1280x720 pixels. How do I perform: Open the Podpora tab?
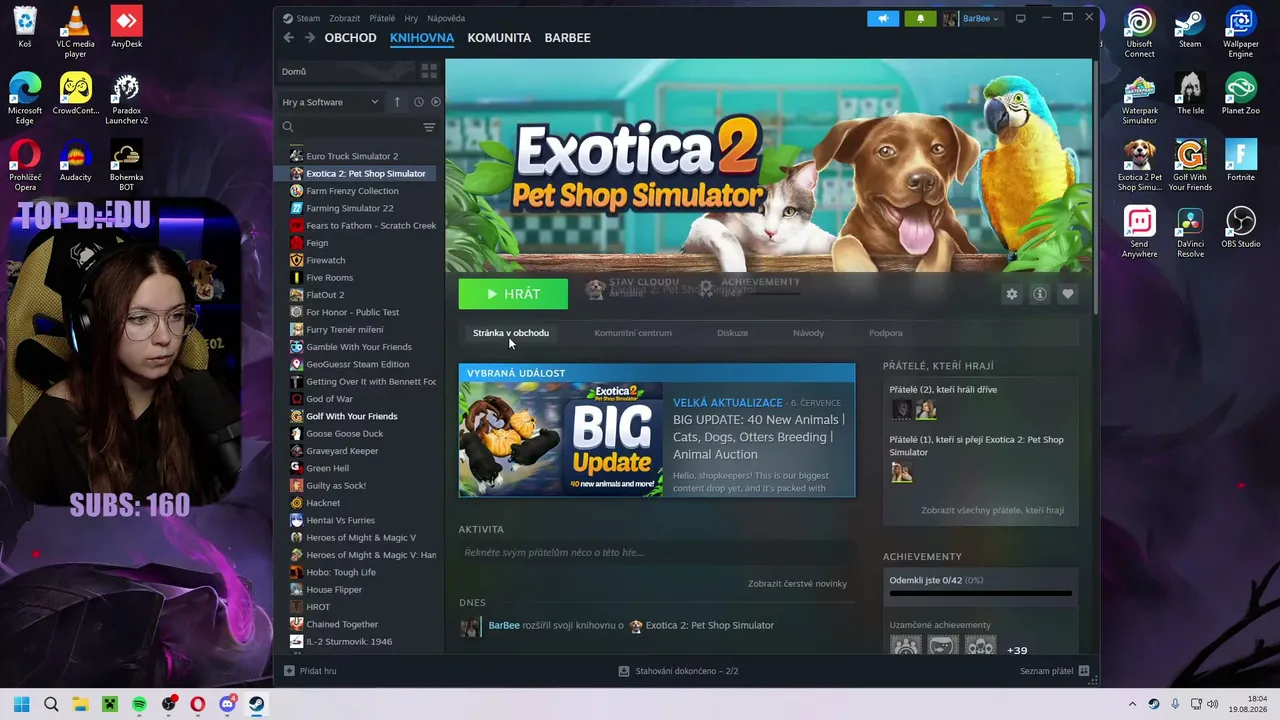[886, 333]
